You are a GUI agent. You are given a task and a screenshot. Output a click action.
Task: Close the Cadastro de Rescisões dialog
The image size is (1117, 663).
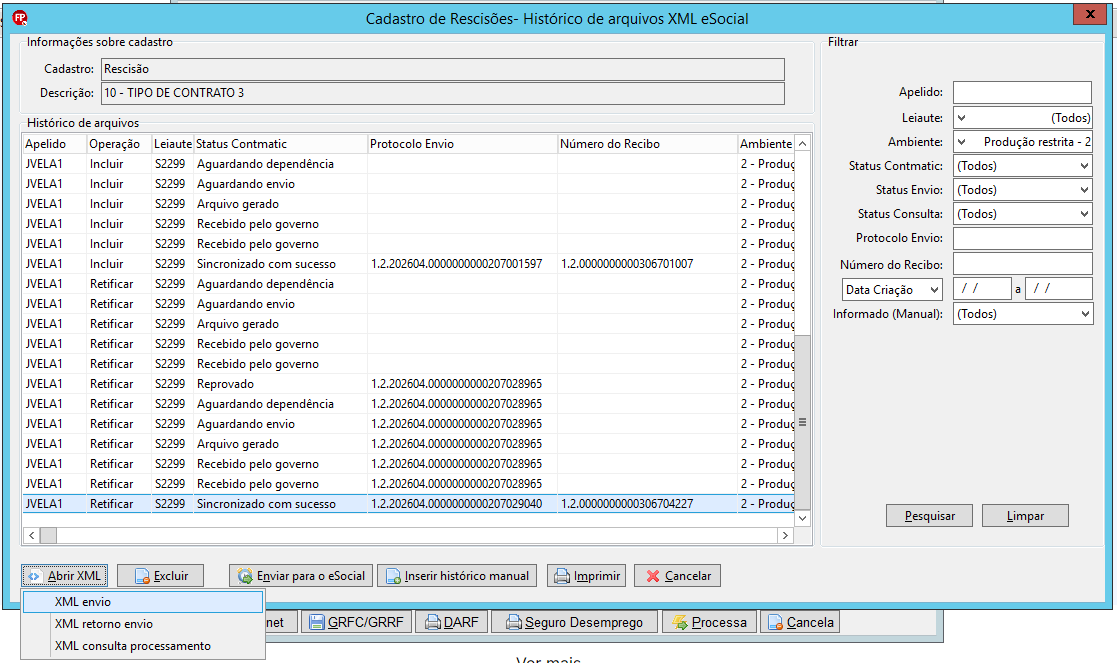pos(1091,14)
